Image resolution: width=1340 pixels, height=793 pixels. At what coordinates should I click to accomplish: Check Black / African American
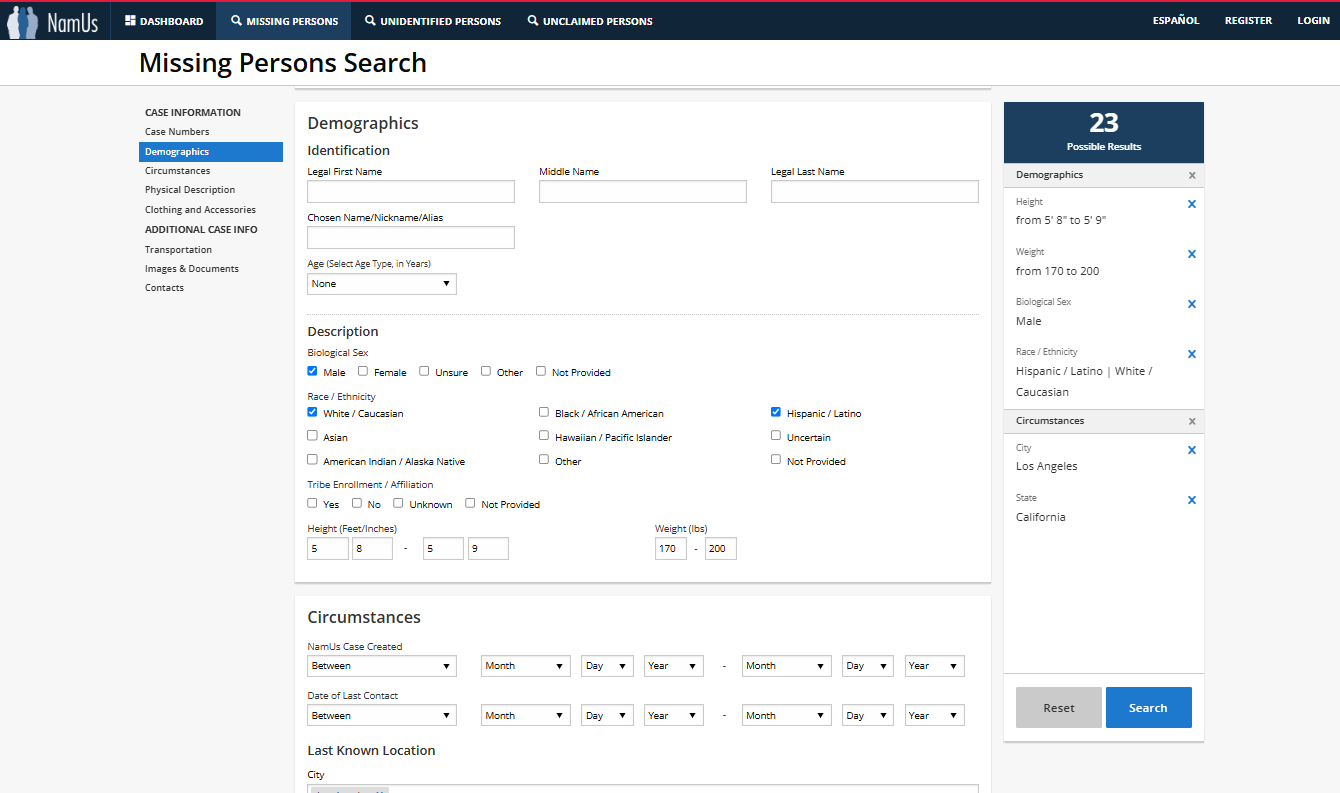[544, 412]
